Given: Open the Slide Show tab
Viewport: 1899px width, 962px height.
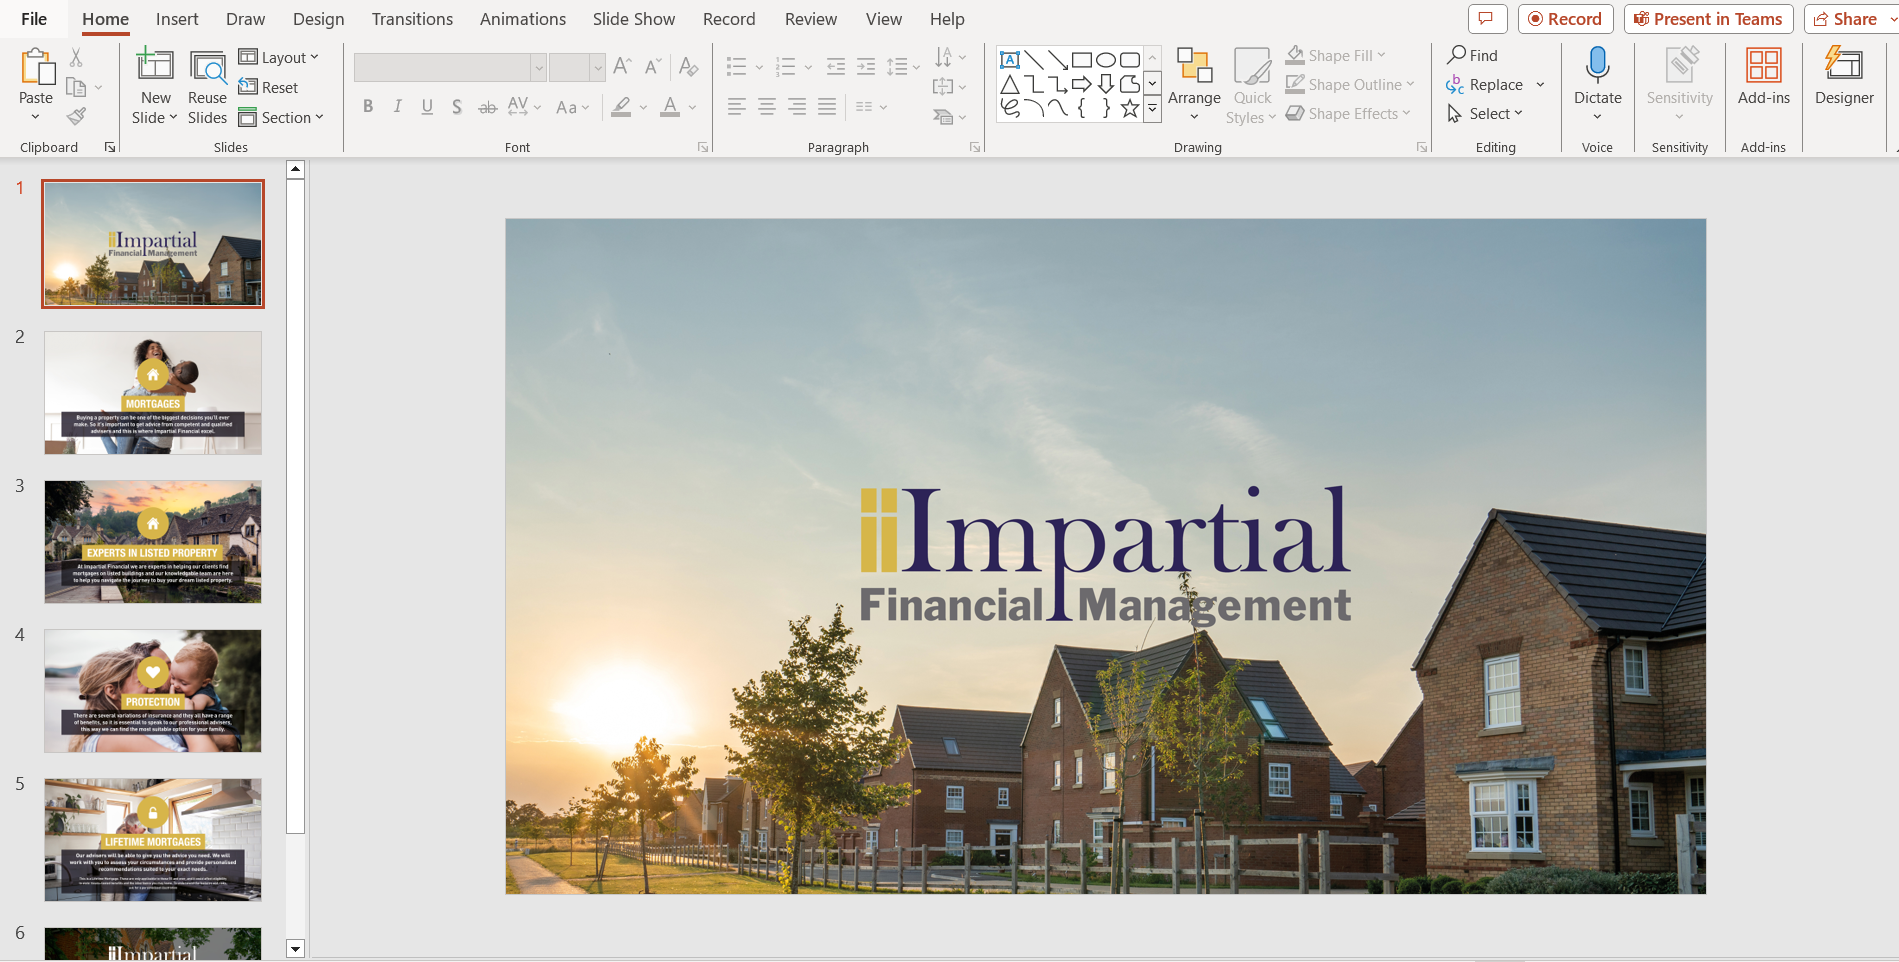Looking at the screenshot, I should click(633, 19).
